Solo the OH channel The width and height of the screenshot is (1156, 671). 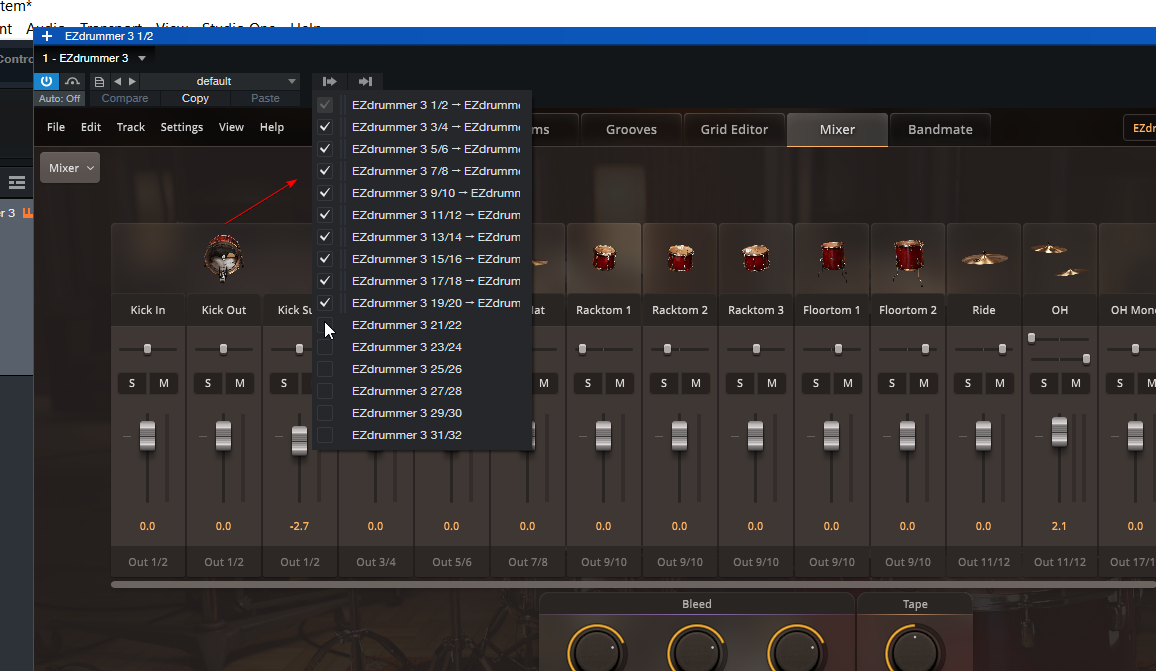coord(1043,383)
